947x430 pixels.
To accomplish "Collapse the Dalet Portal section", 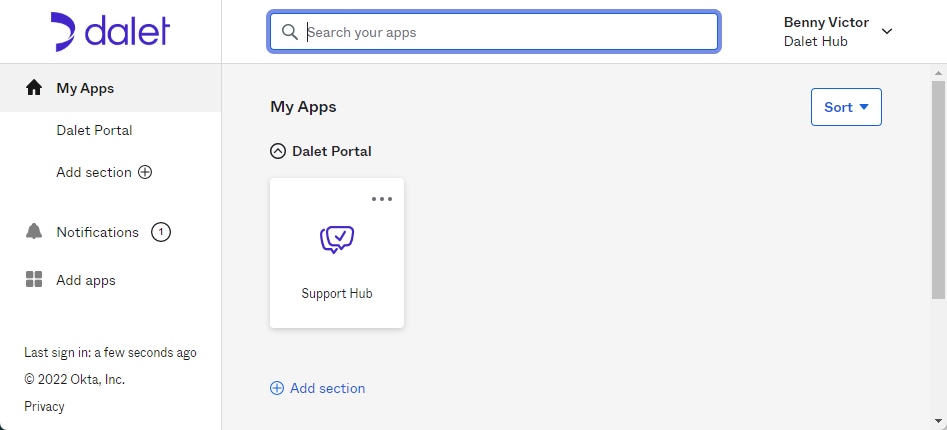I will pos(278,151).
